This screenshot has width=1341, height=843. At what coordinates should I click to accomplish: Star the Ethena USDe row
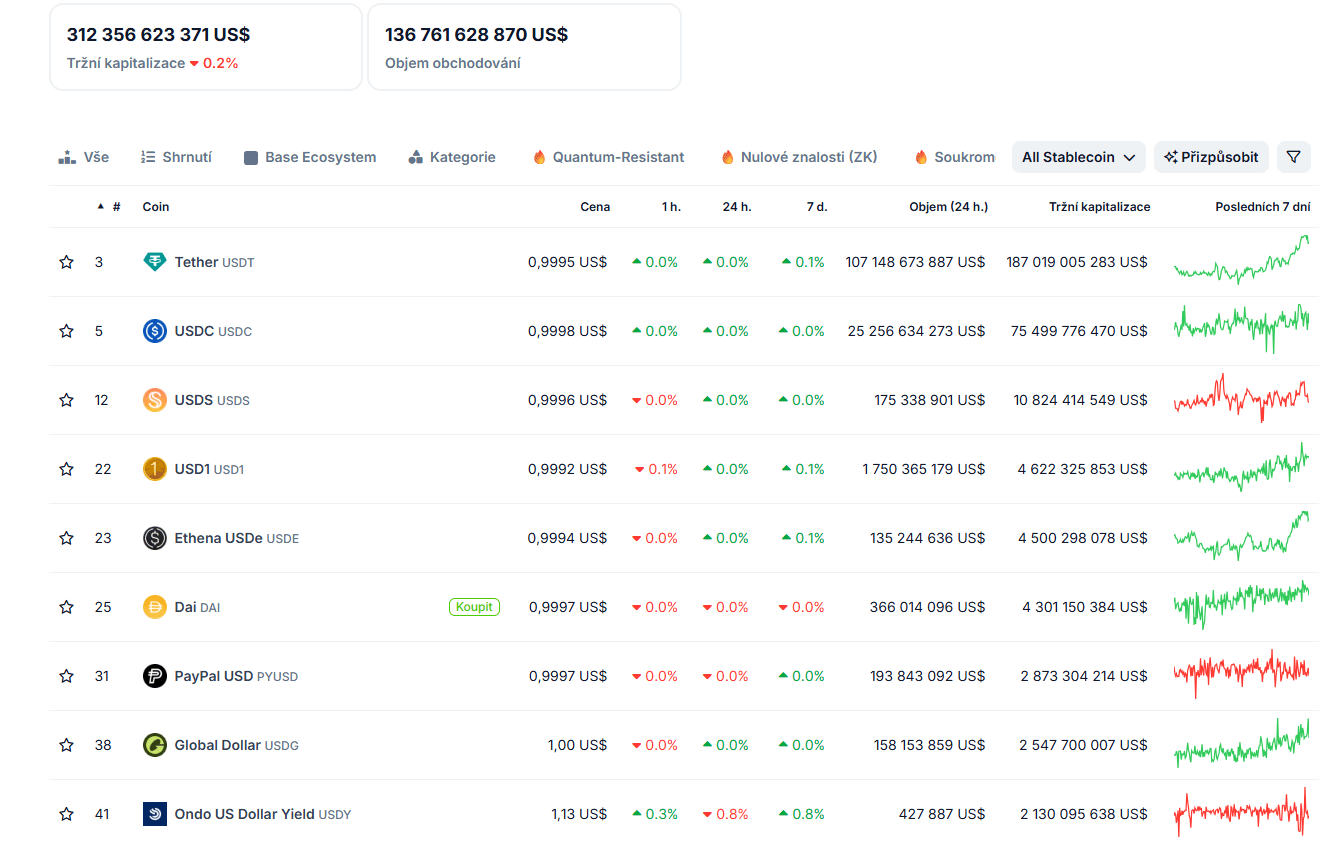click(x=66, y=538)
